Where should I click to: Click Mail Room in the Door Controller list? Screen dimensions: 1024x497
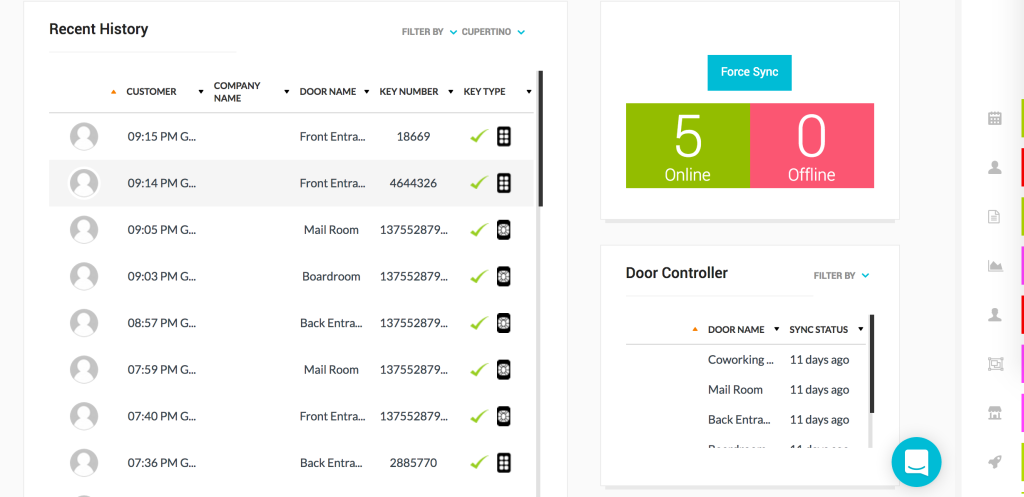coord(735,390)
